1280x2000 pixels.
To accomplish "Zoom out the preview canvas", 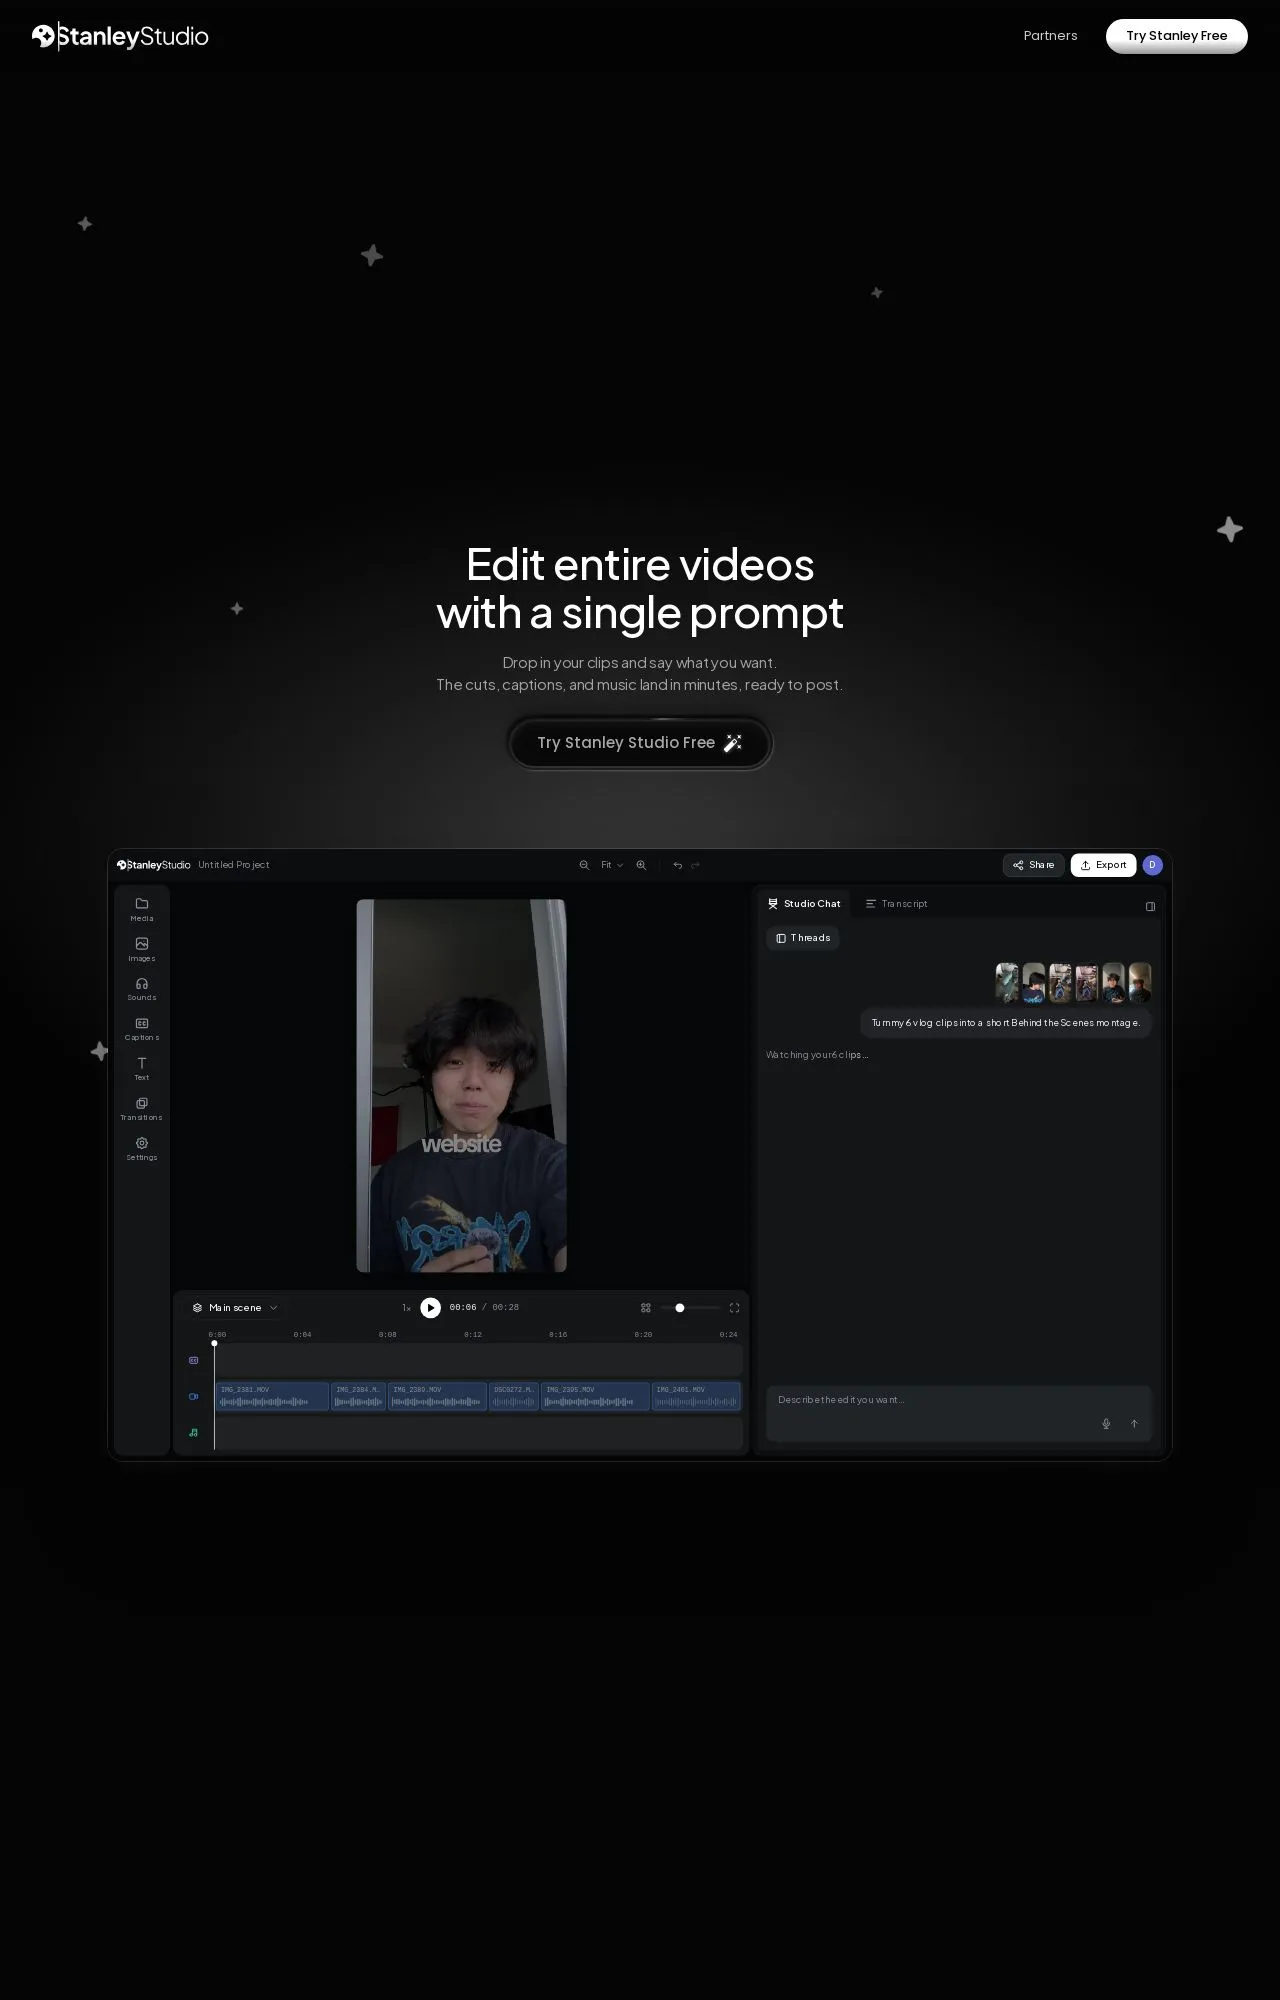I will coord(584,865).
